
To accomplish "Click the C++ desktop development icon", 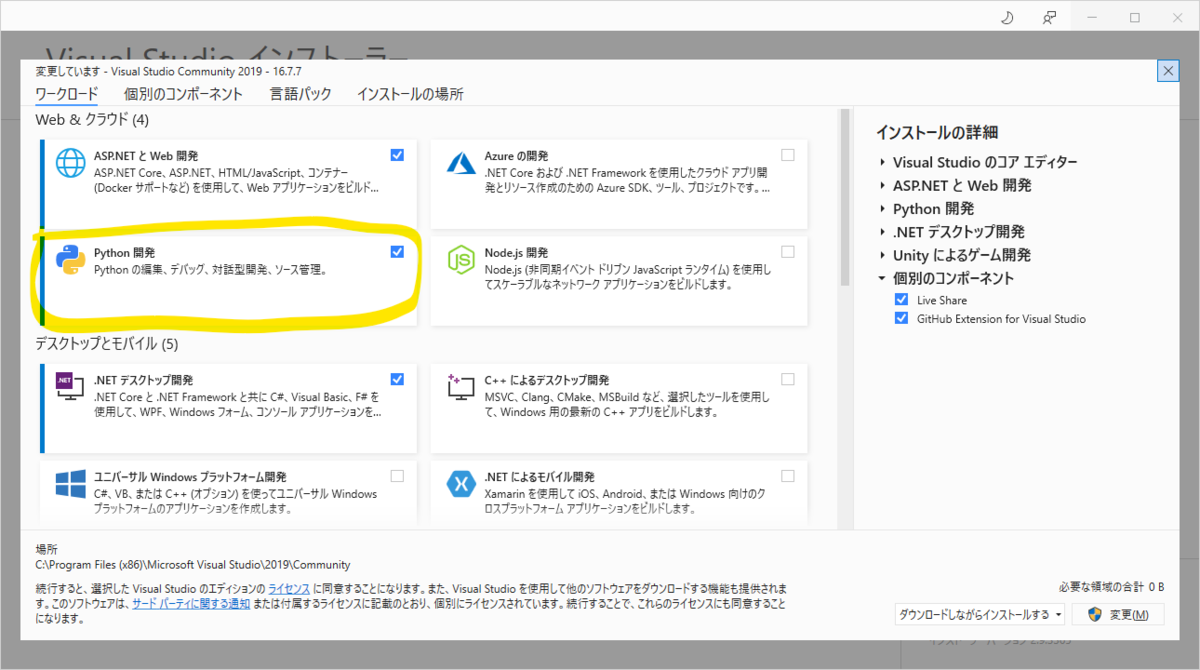I will [461, 387].
